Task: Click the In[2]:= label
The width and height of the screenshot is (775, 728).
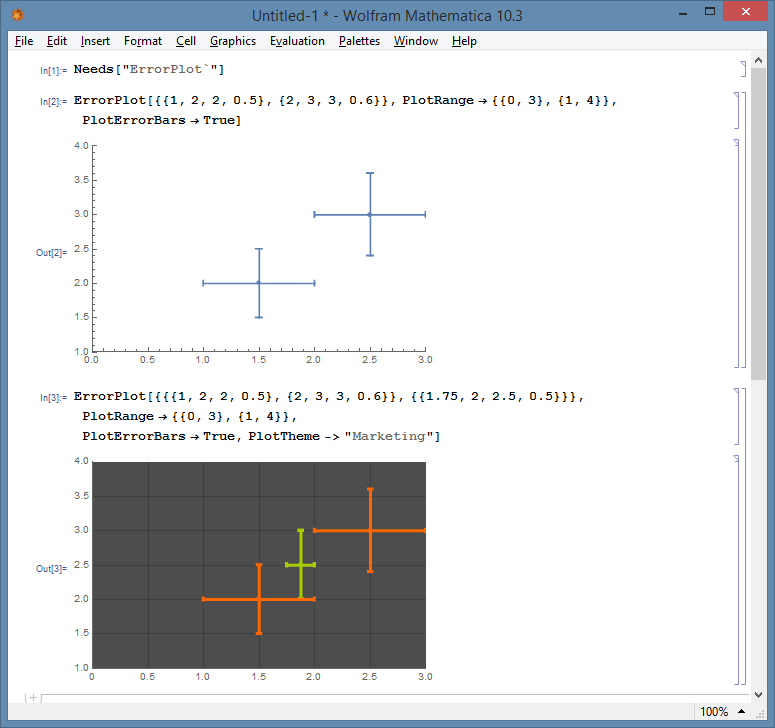Action: tap(53, 101)
